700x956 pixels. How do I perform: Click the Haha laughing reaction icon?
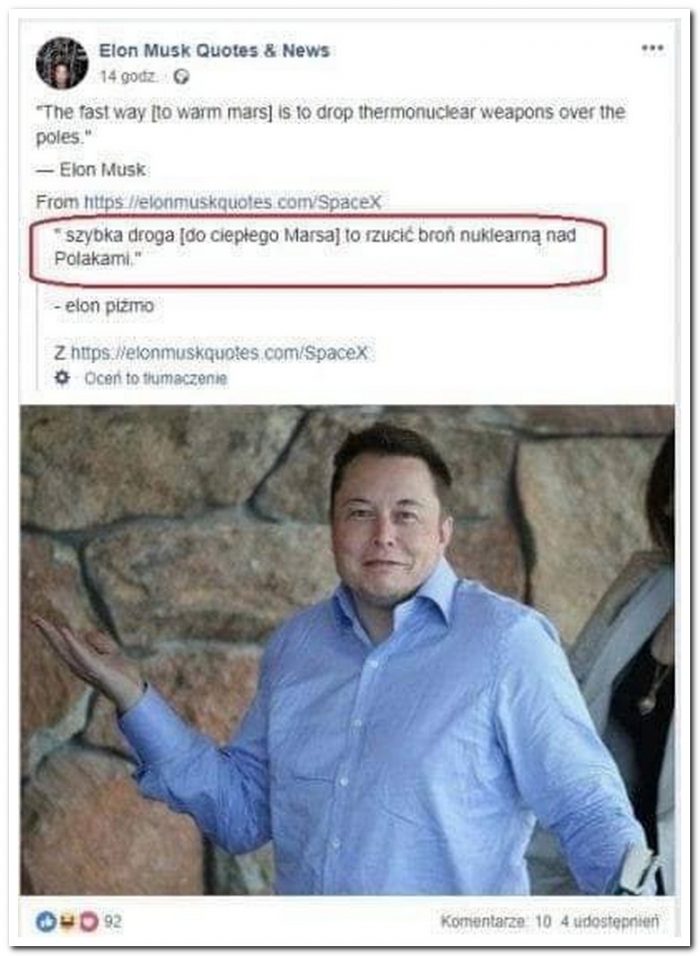point(67,921)
